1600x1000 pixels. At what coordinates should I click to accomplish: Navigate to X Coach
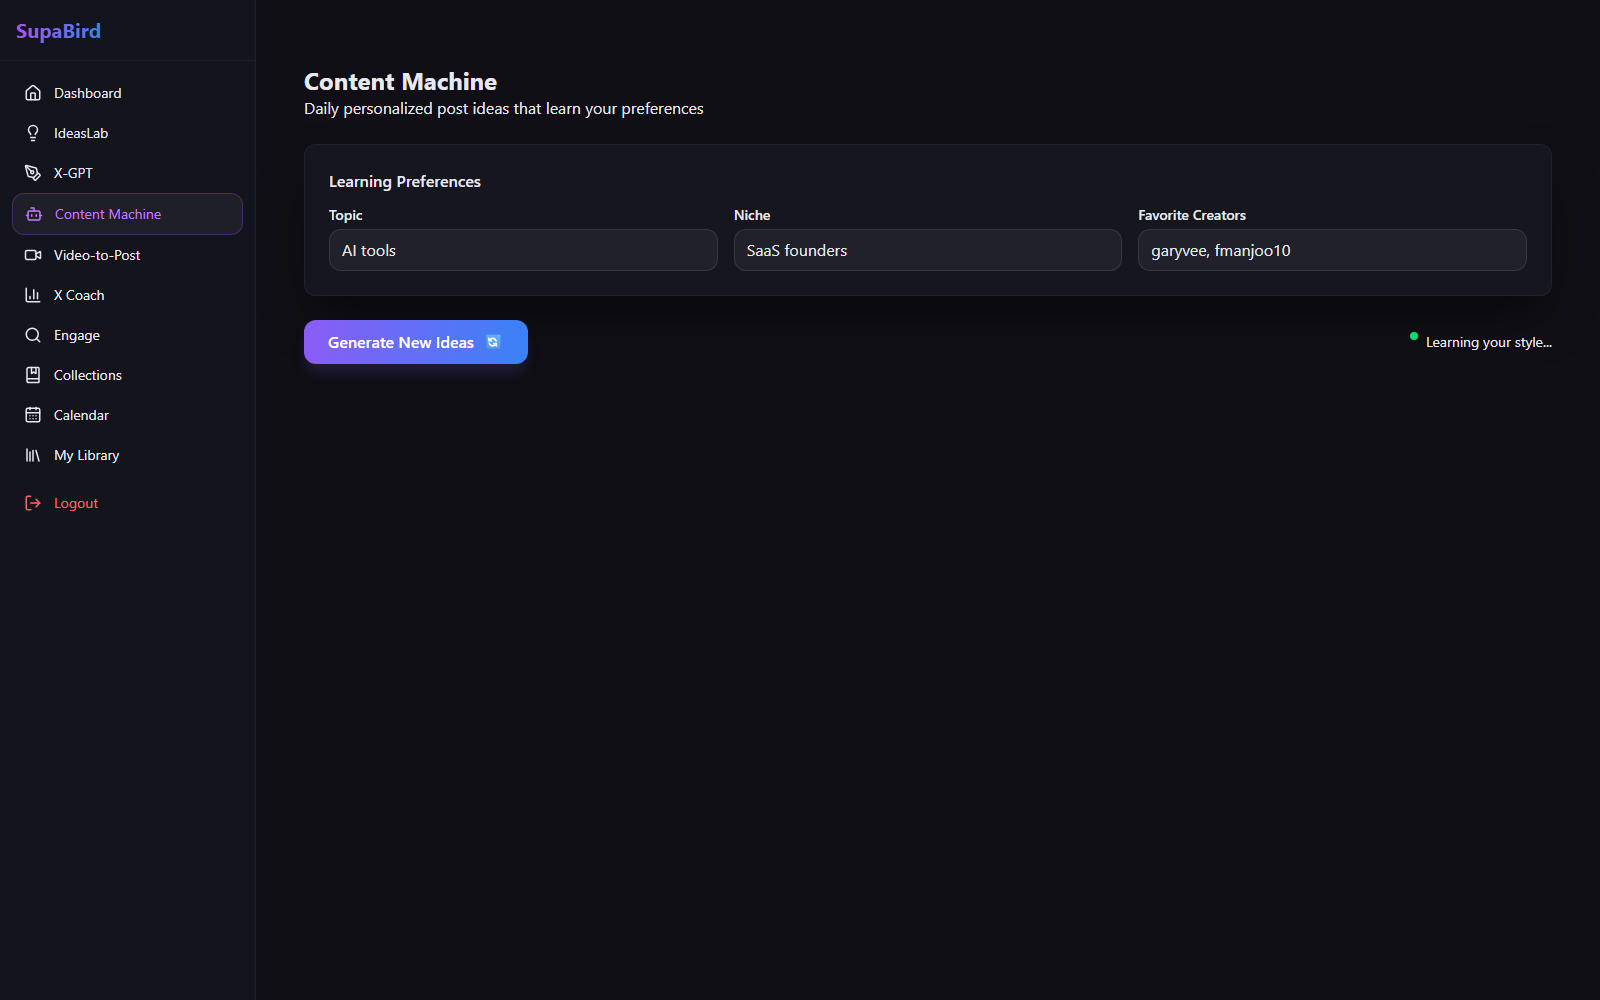point(127,295)
